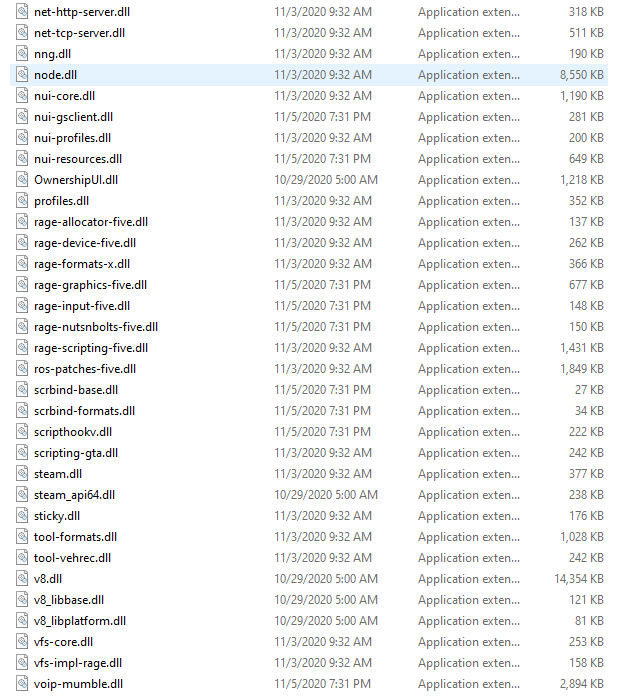Click the rage-formats-x.dll icon
Viewport: 619px width, 700px height.
pos(22,263)
